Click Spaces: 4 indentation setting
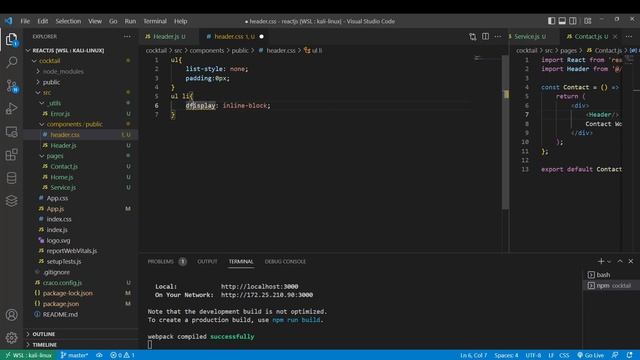The image size is (640, 360). click(506, 355)
